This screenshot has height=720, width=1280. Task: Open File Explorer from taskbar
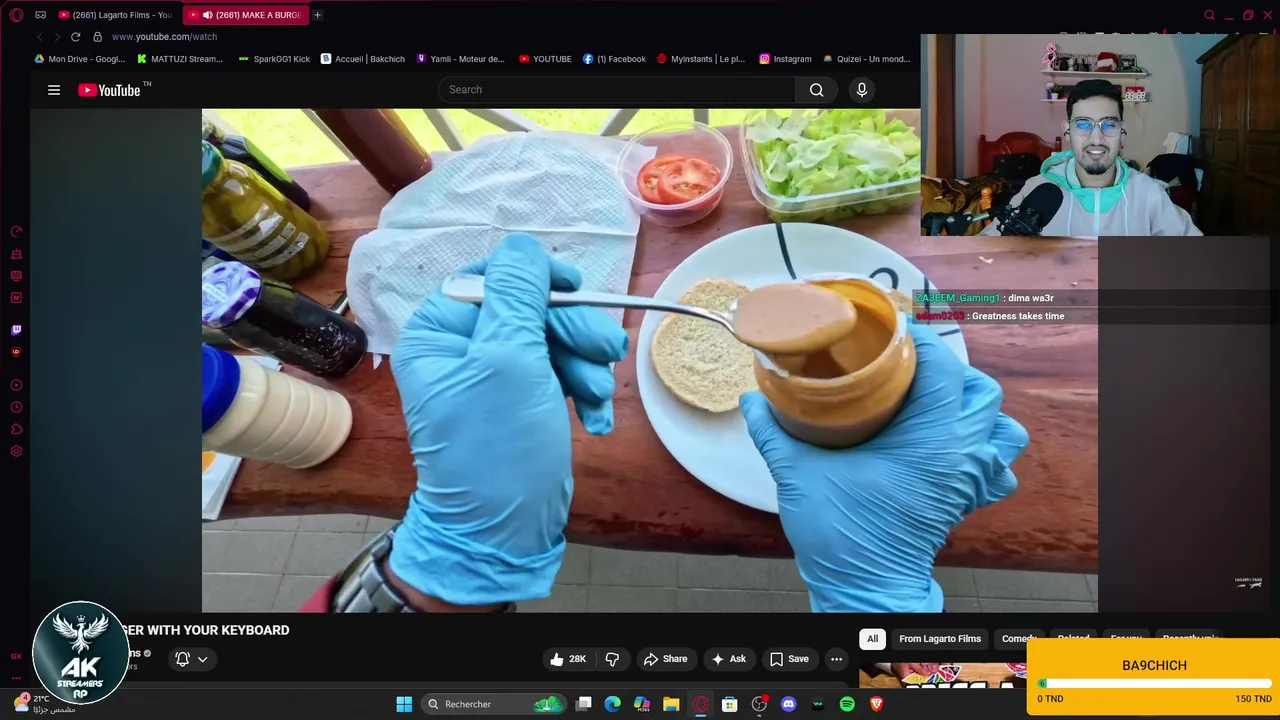pyautogui.click(x=671, y=704)
